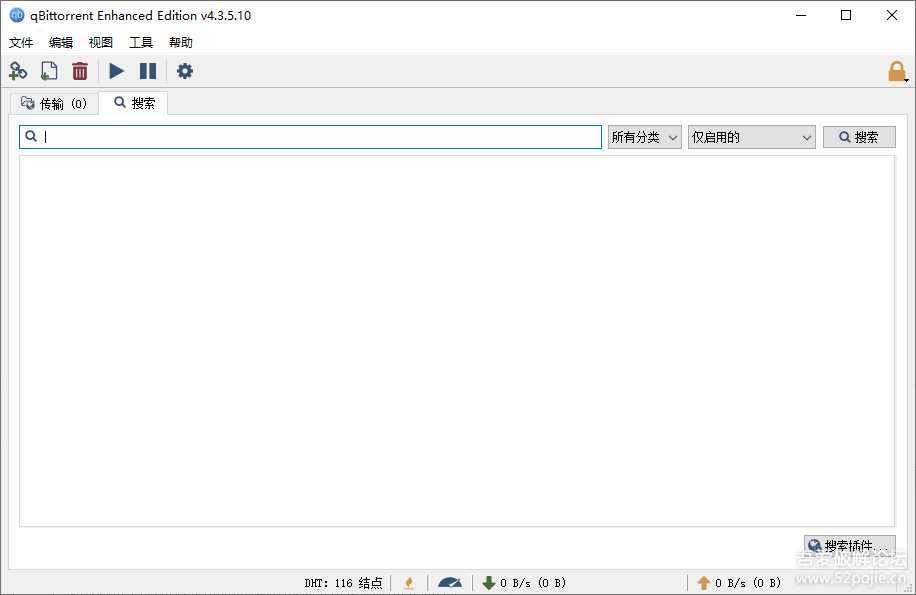Click the red delete torrent trash icon
Screen dimensions: 916x595
coord(80,71)
